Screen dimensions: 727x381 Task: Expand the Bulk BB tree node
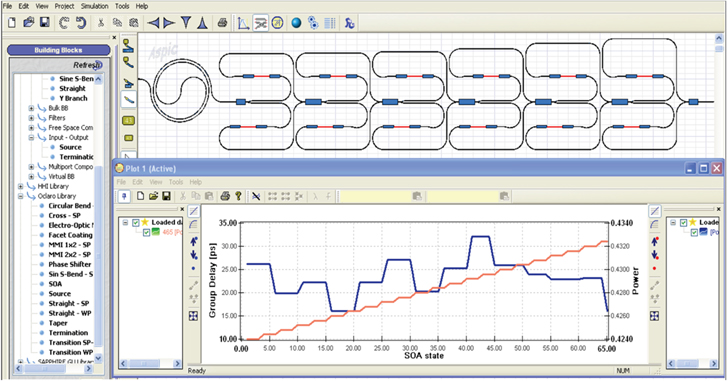click(x=31, y=108)
